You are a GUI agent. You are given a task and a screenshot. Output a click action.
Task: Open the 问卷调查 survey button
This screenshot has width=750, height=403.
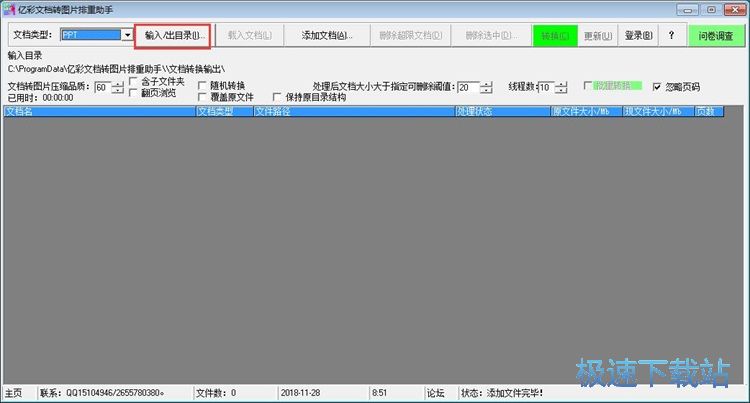pyautogui.click(x=716, y=36)
